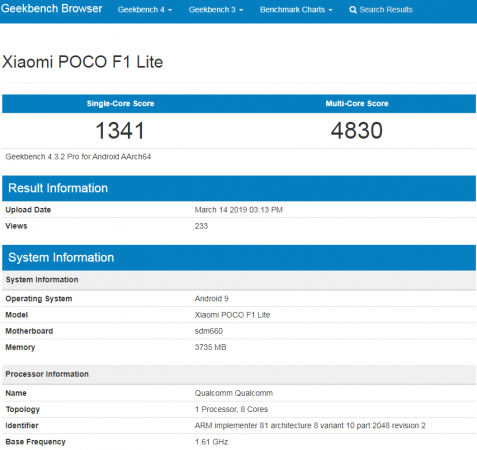Click the Processor Information table header

(239, 374)
